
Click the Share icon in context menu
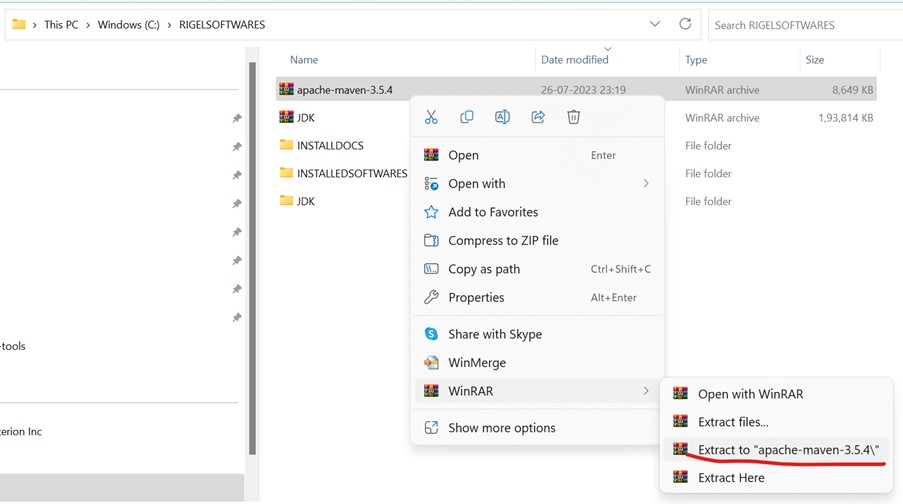[x=538, y=117]
